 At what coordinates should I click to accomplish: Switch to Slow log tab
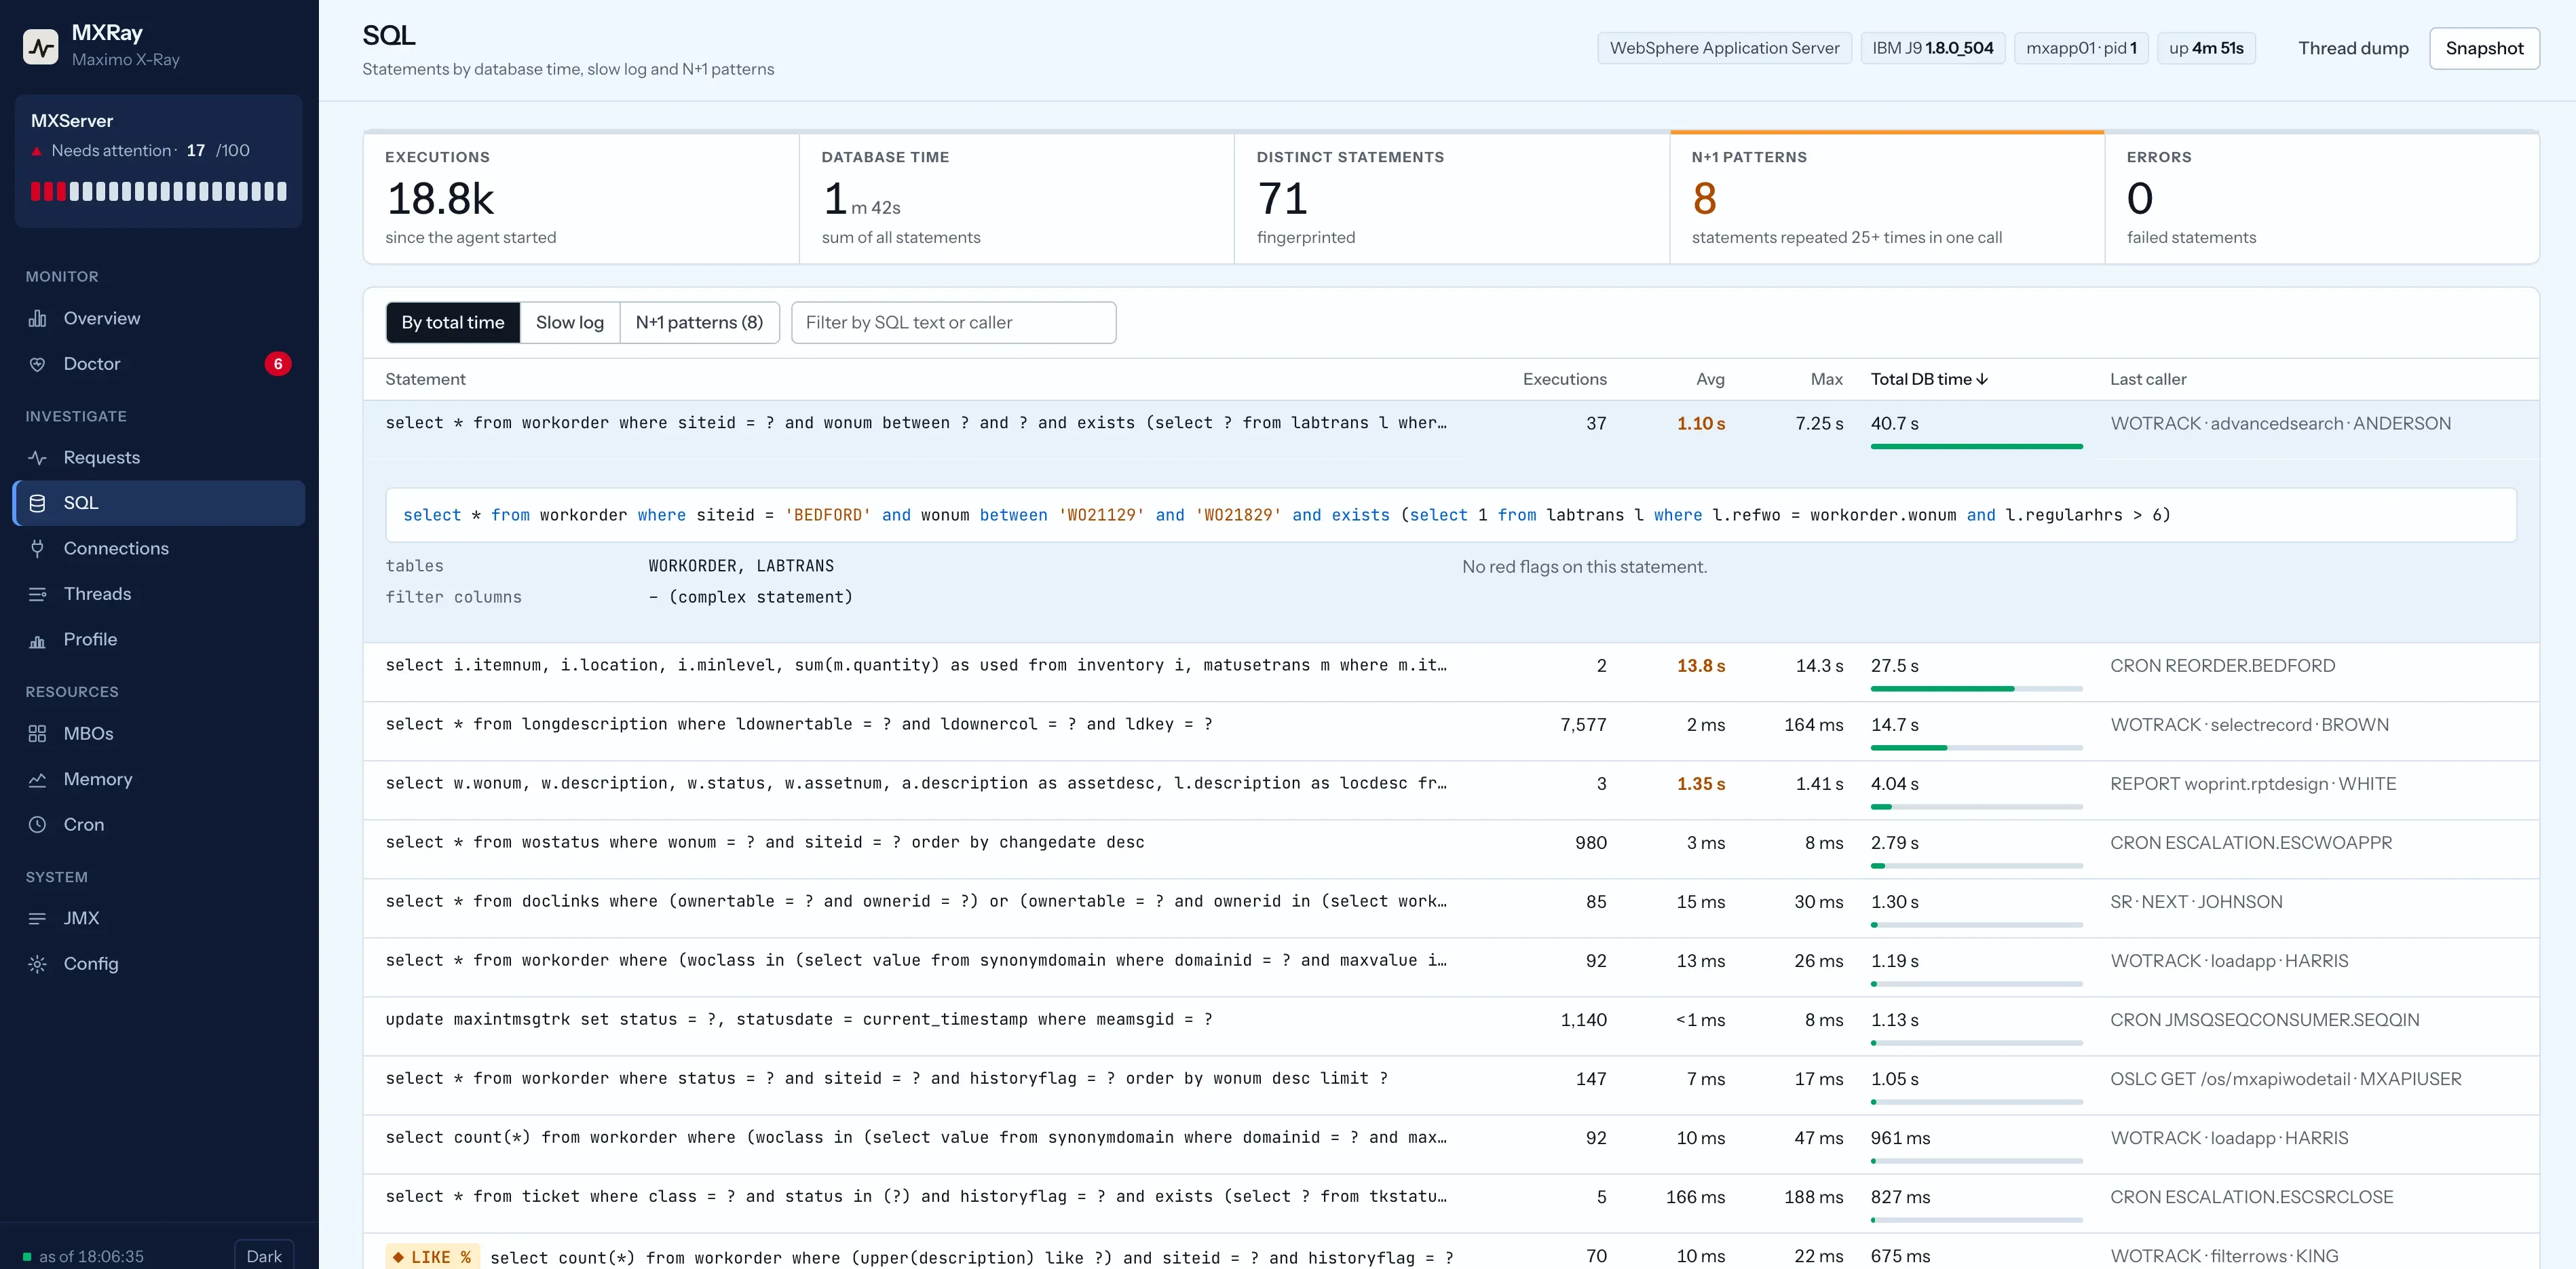pyautogui.click(x=570, y=322)
